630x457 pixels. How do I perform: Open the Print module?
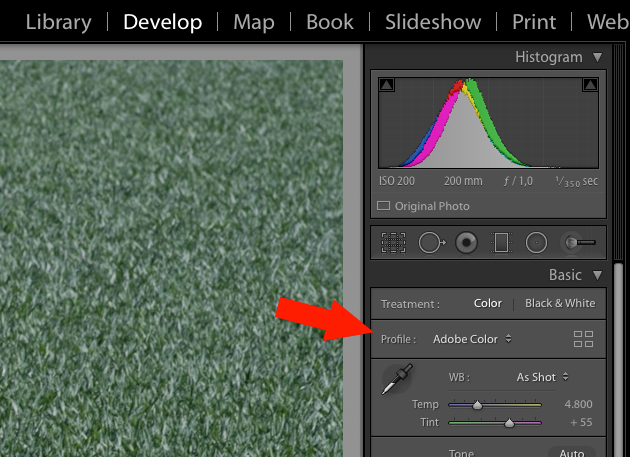pos(534,22)
